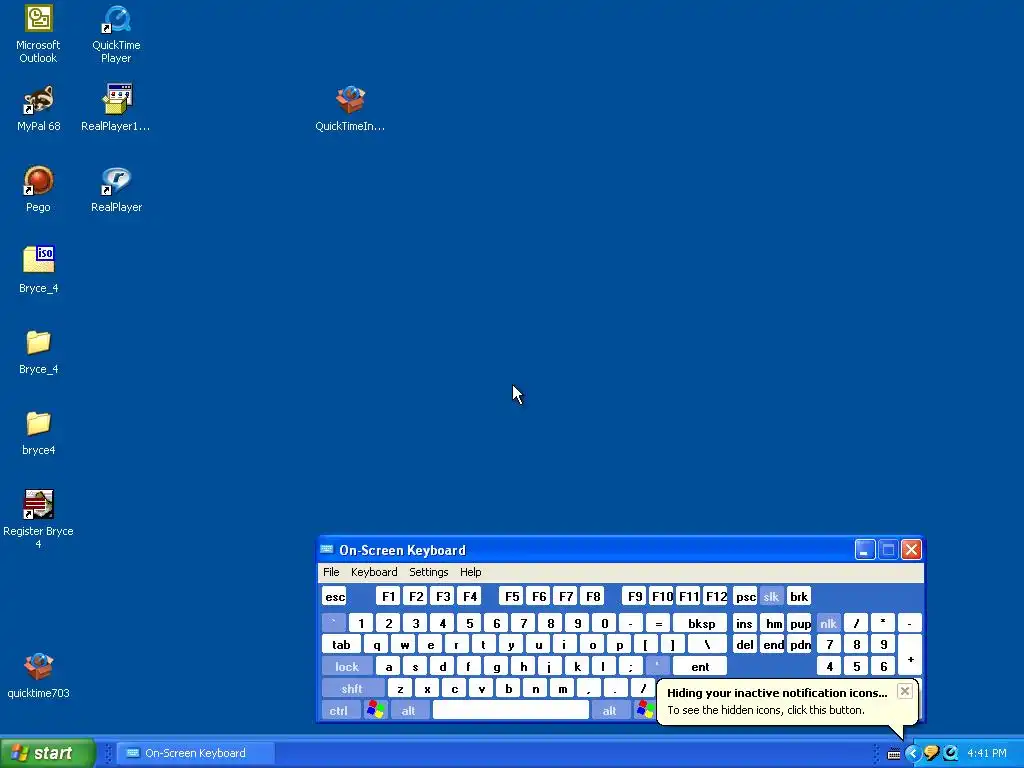Click the numpad 7 key
Viewport: 1024px width, 768px height.
pyautogui.click(x=829, y=645)
